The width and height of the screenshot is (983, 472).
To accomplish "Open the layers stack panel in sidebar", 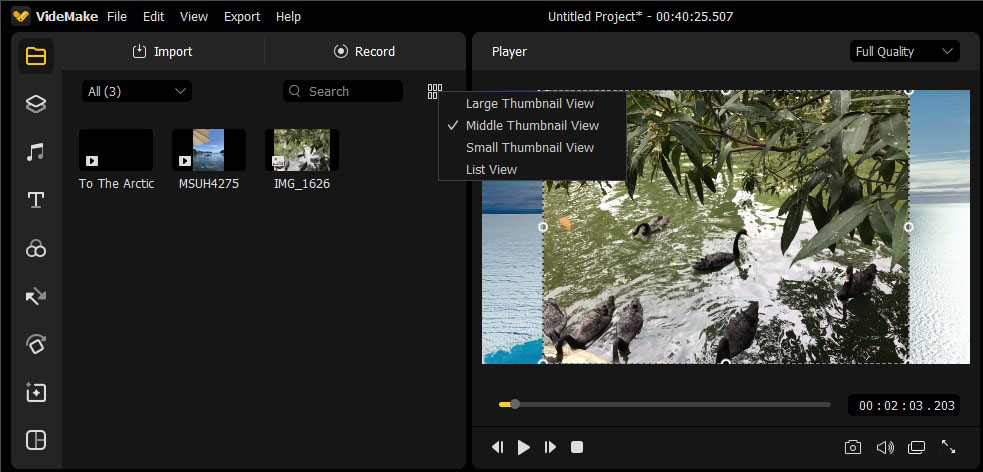I will coord(36,104).
